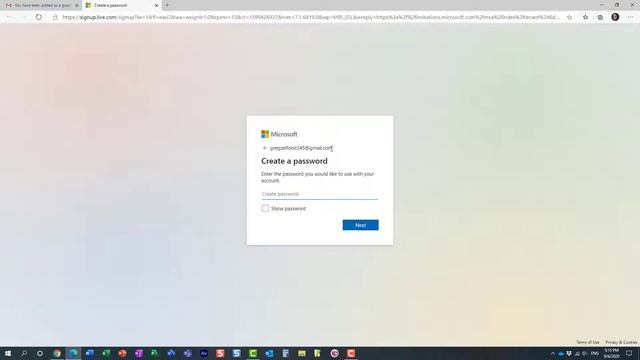Open the blue Snagit editor taskbar icon
640x360 pixels.
coord(237,353)
